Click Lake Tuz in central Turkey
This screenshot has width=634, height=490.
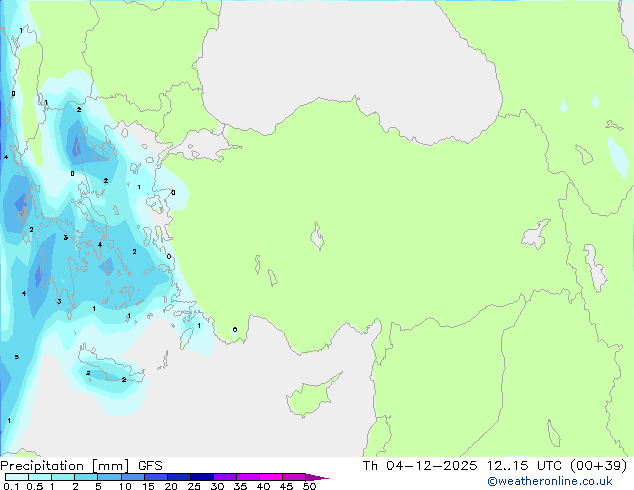tap(317, 236)
